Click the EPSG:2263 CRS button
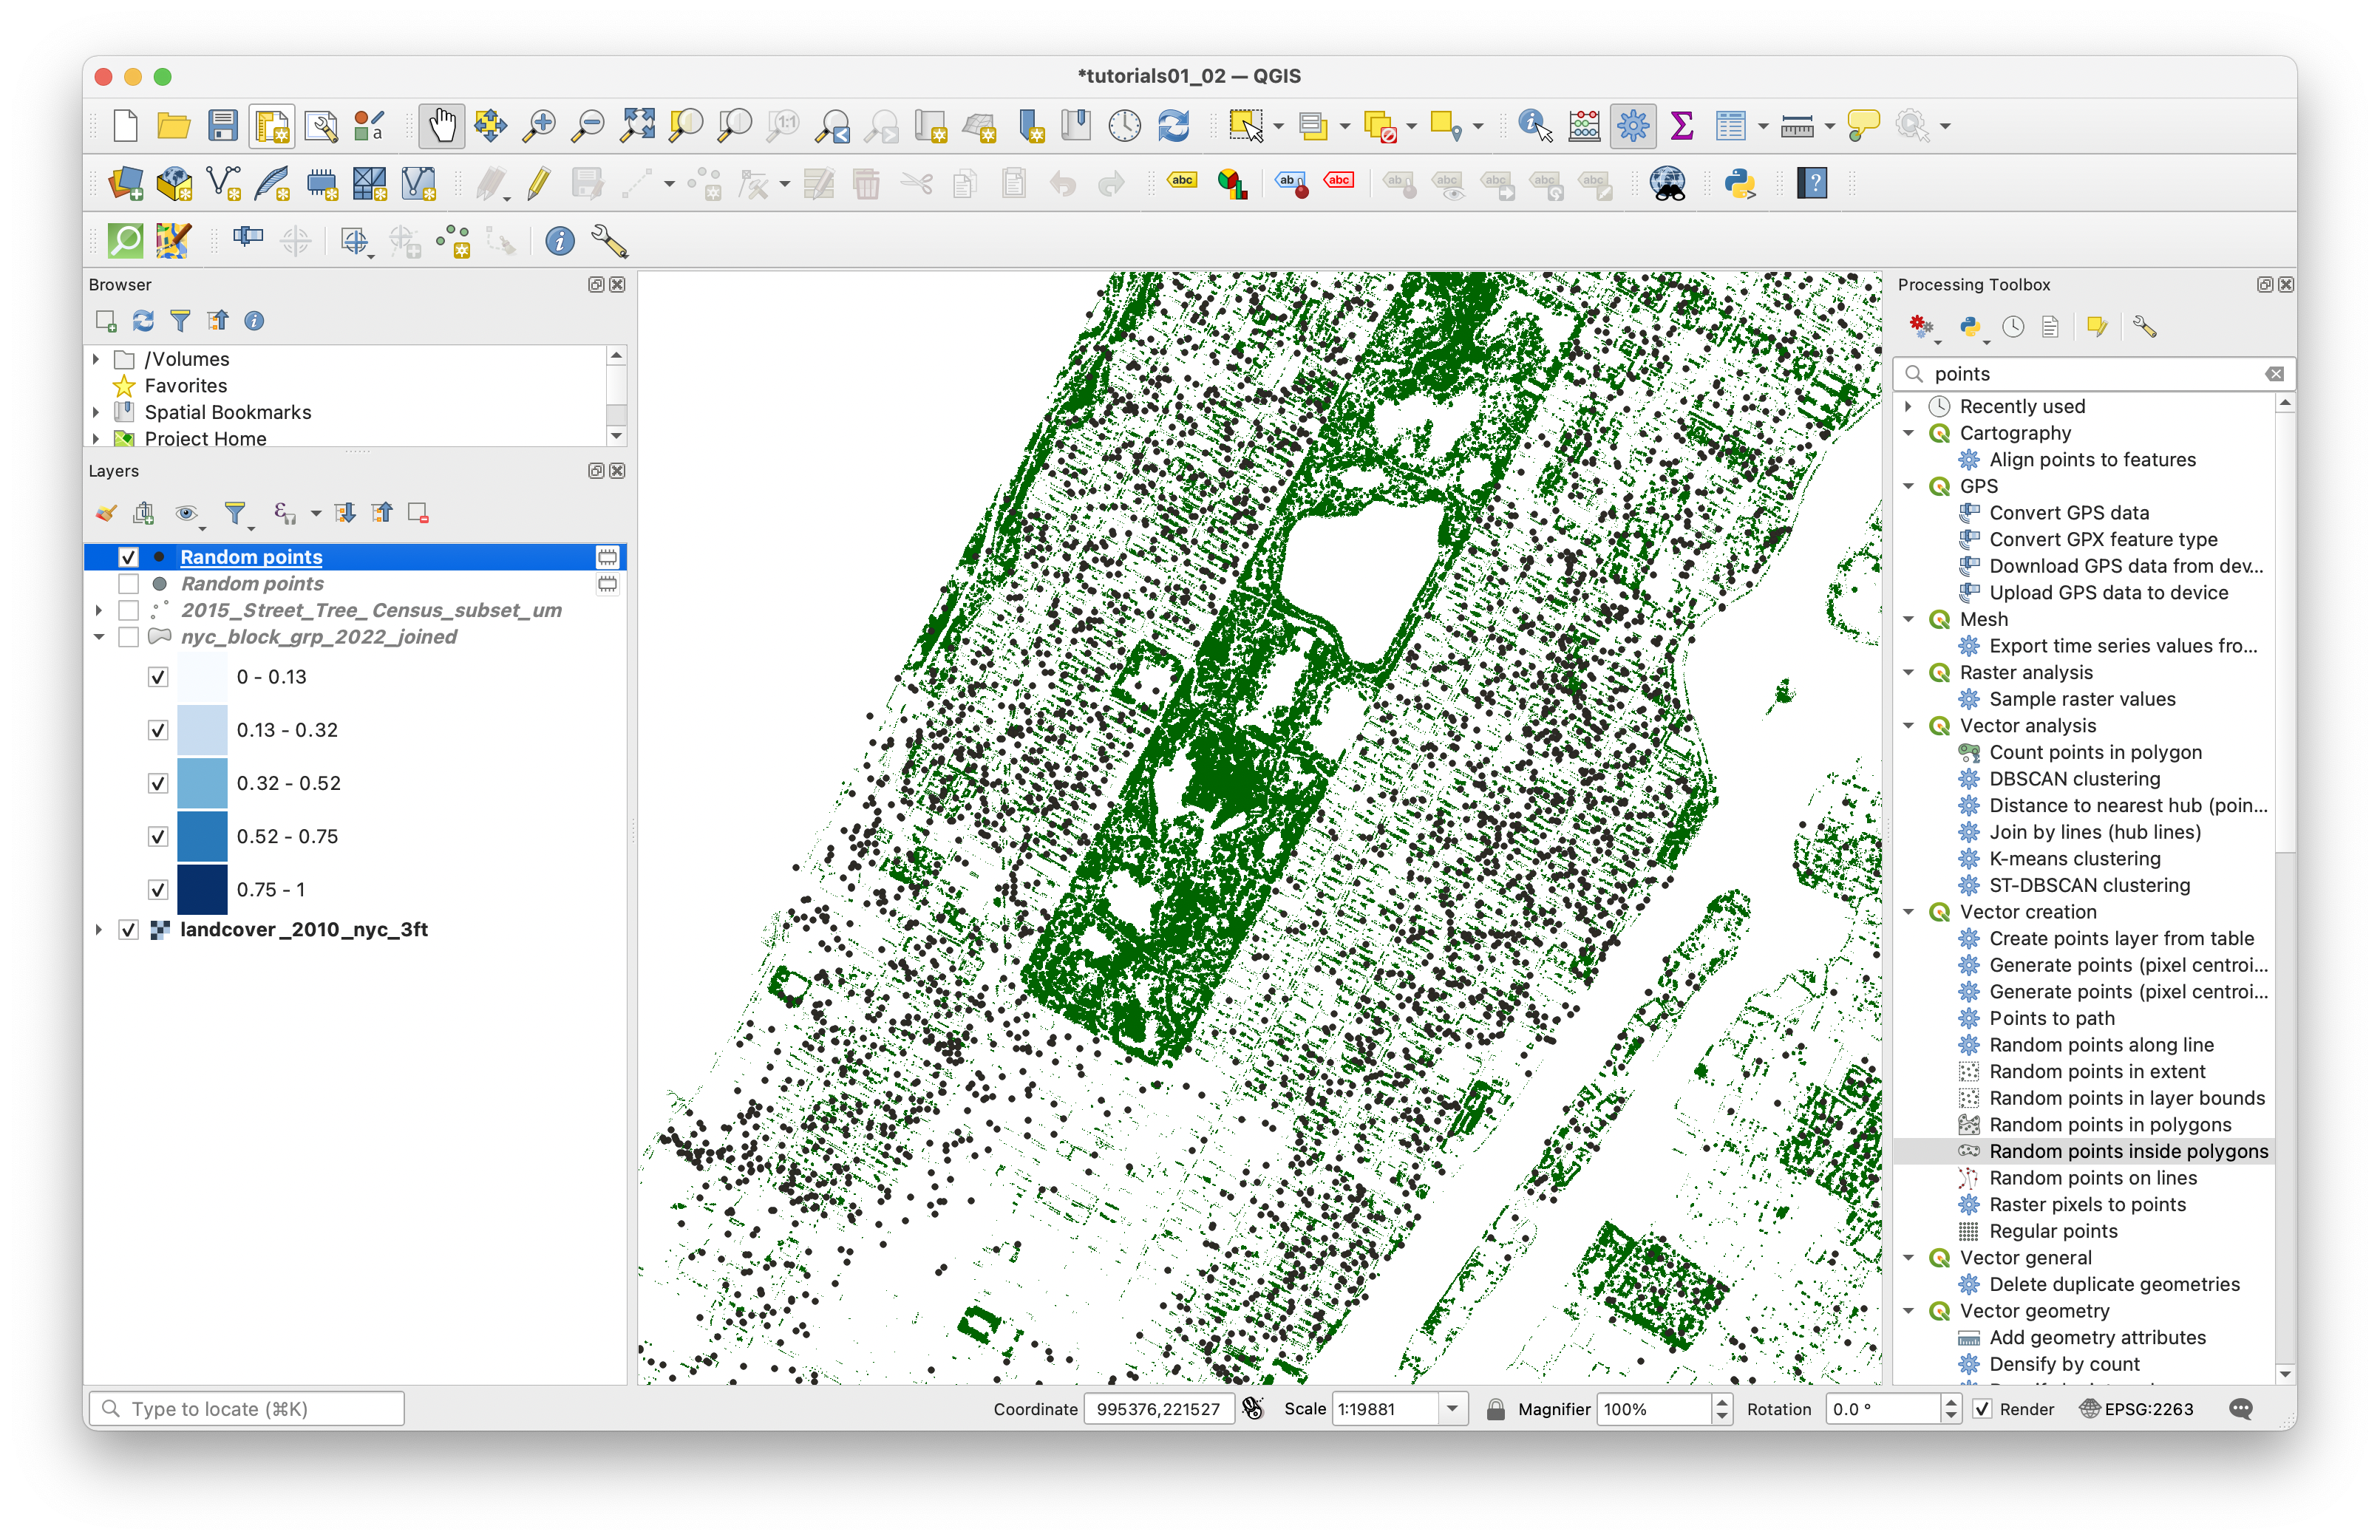This screenshot has width=2380, height=1540. (x=2136, y=1409)
